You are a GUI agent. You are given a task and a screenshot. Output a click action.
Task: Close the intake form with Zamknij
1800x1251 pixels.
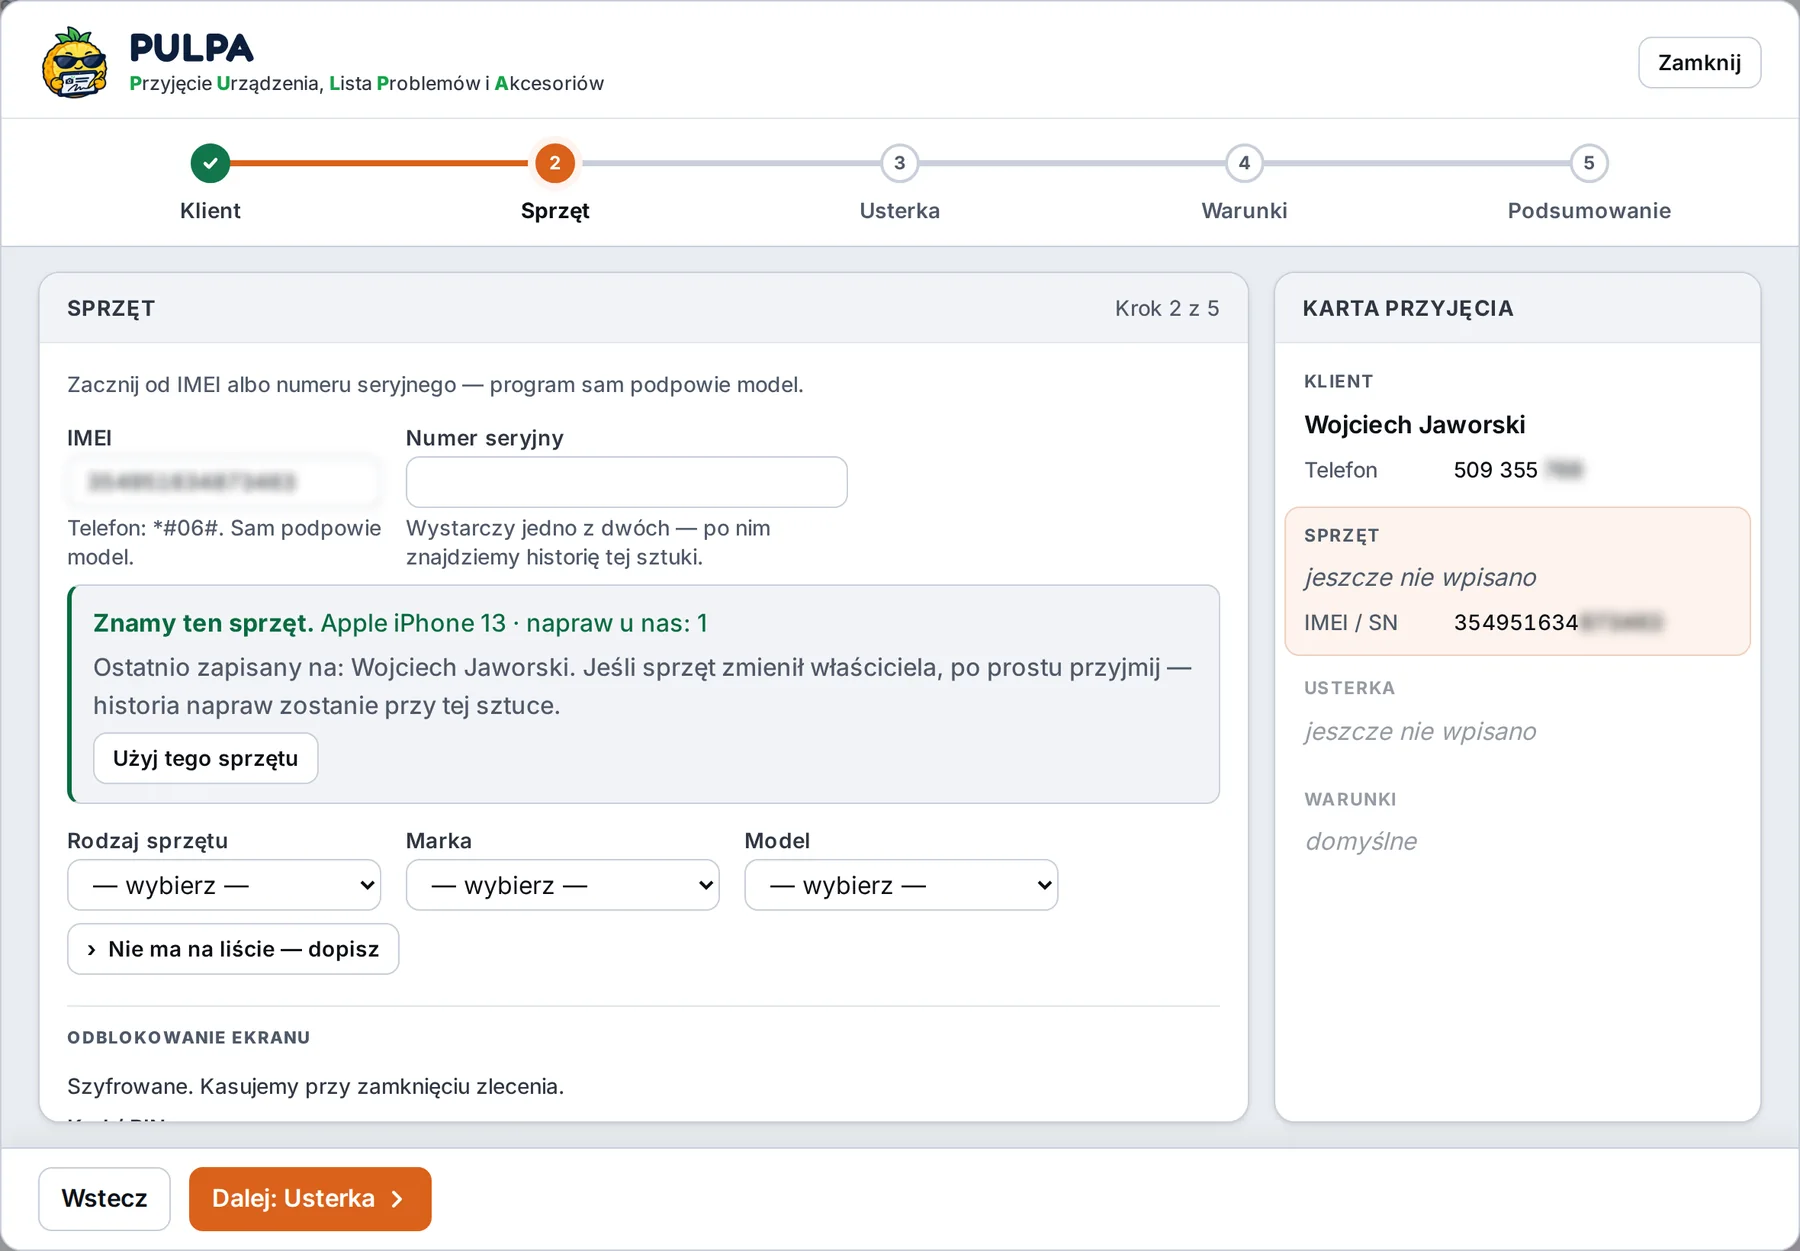(1699, 63)
